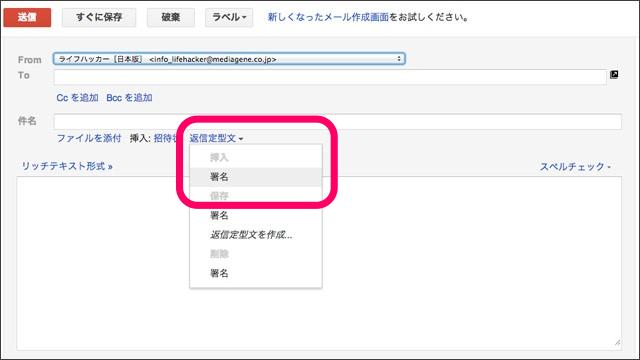Select 署名 under the 保存 section

tap(256, 215)
